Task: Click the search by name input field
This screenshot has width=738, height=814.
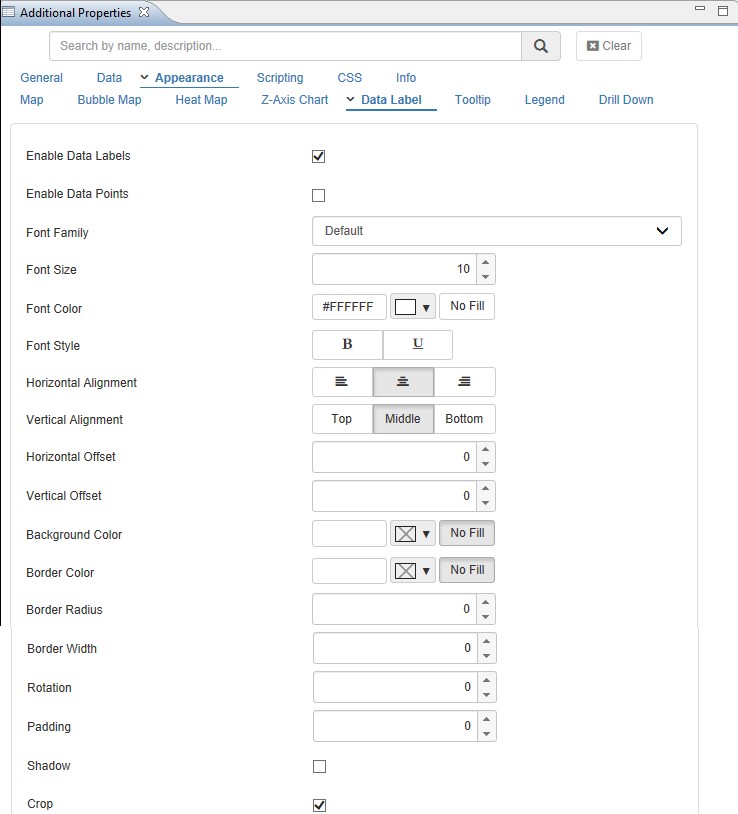Action: pos(285,46)
